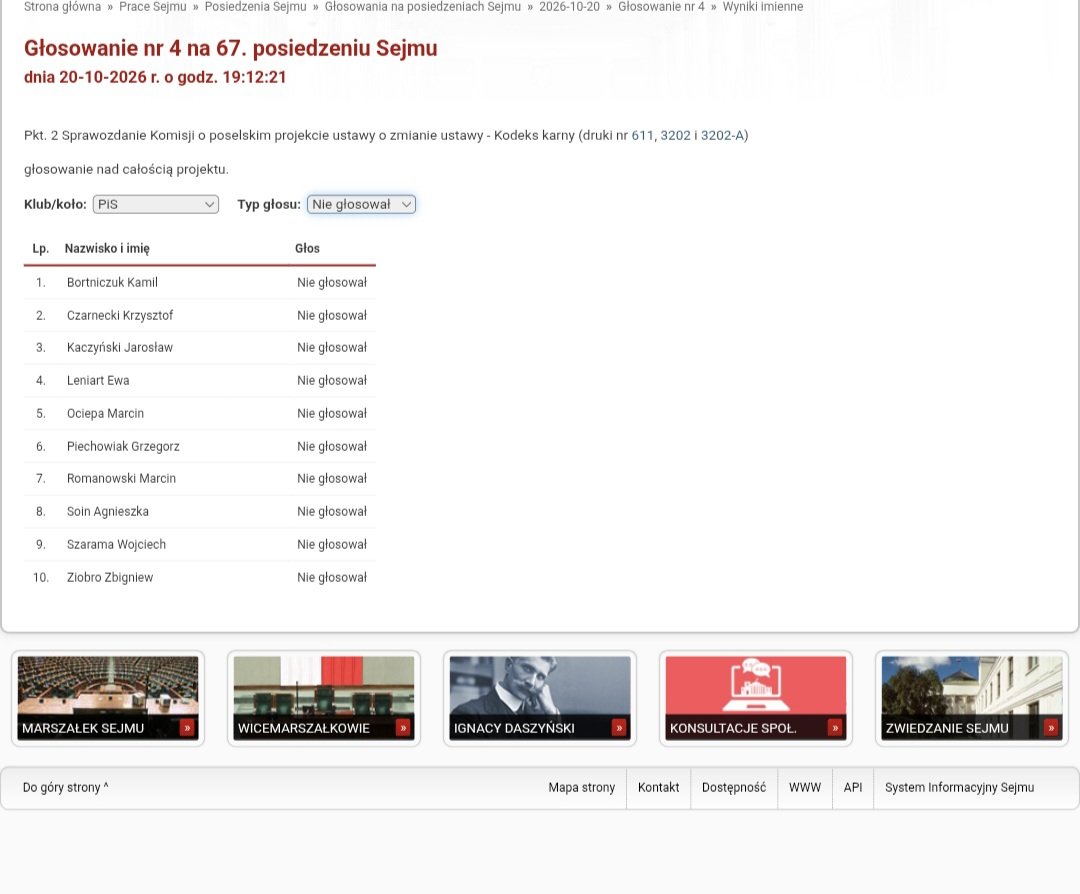Open druk nr 3202-A link
Image resolution: width=1080 pixels, height=894 pixels.
[x=723, y=136]
